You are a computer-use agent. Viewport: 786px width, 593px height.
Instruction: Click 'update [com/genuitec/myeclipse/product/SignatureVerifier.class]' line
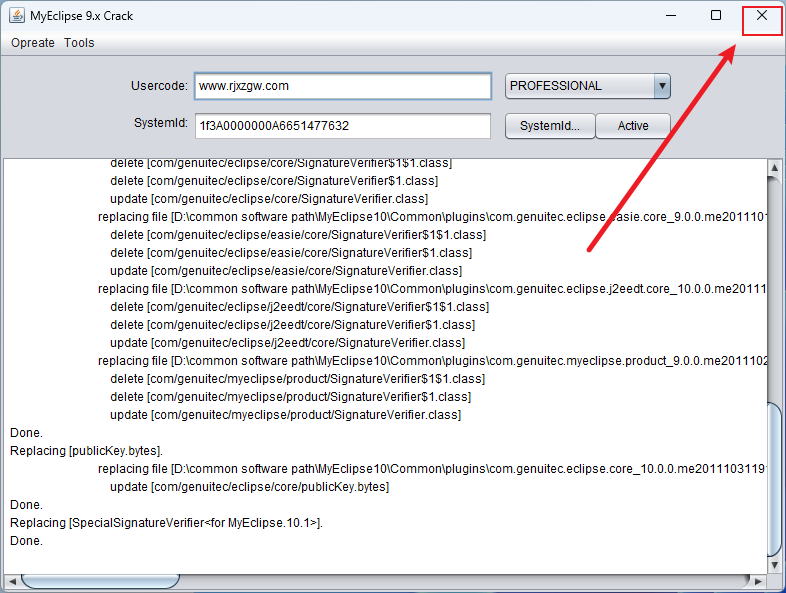pyautogui.click(x=286, y=415)
